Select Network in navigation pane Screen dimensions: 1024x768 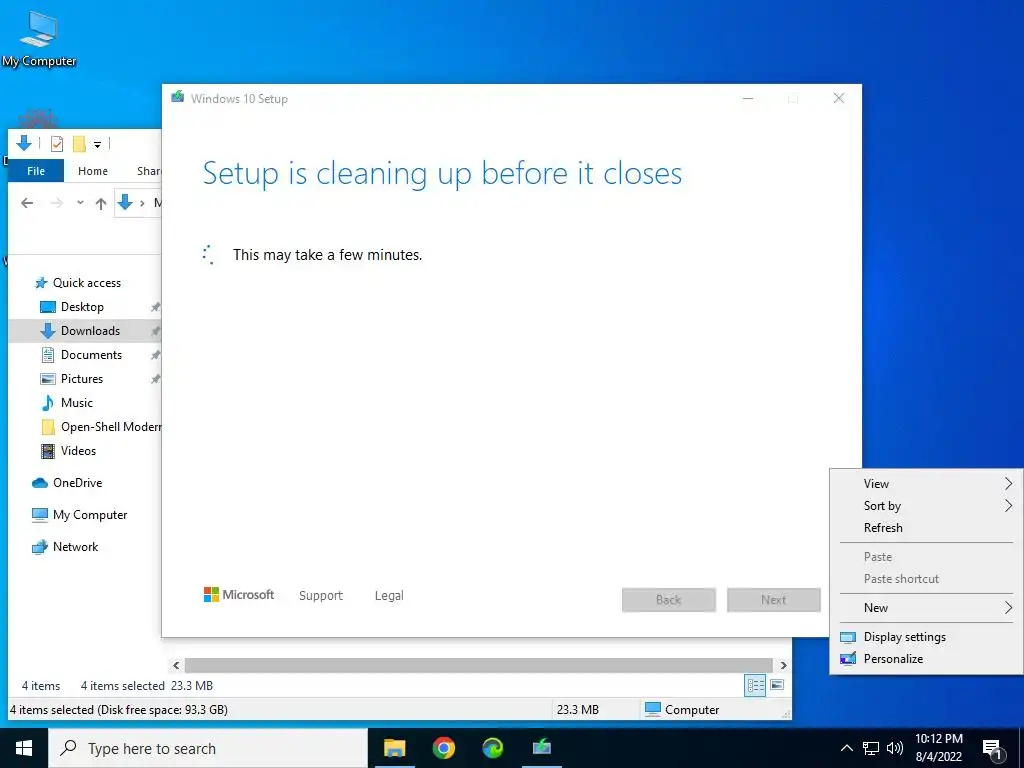[x=75, y=547]
